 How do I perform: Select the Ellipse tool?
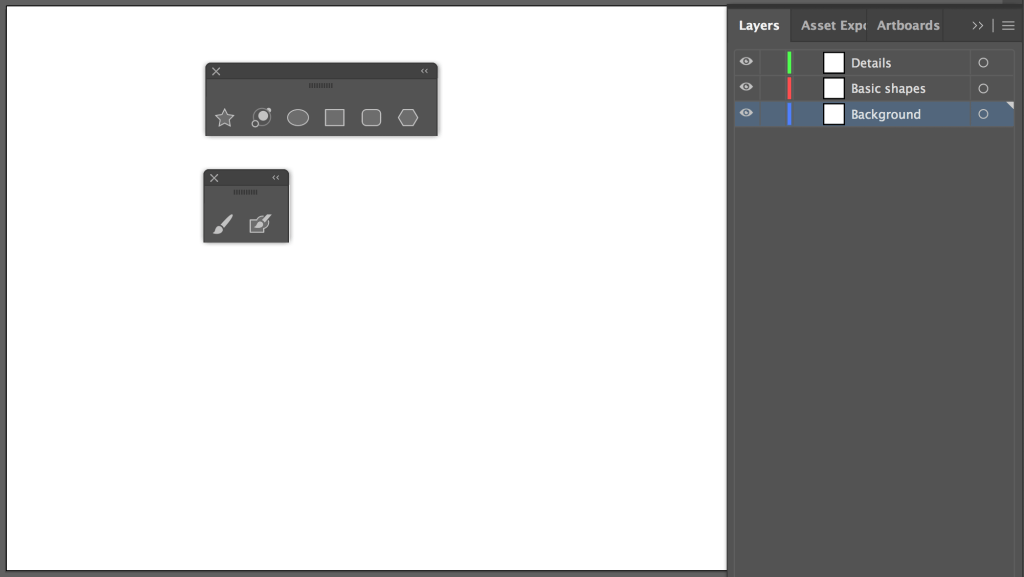pos(298,118)
